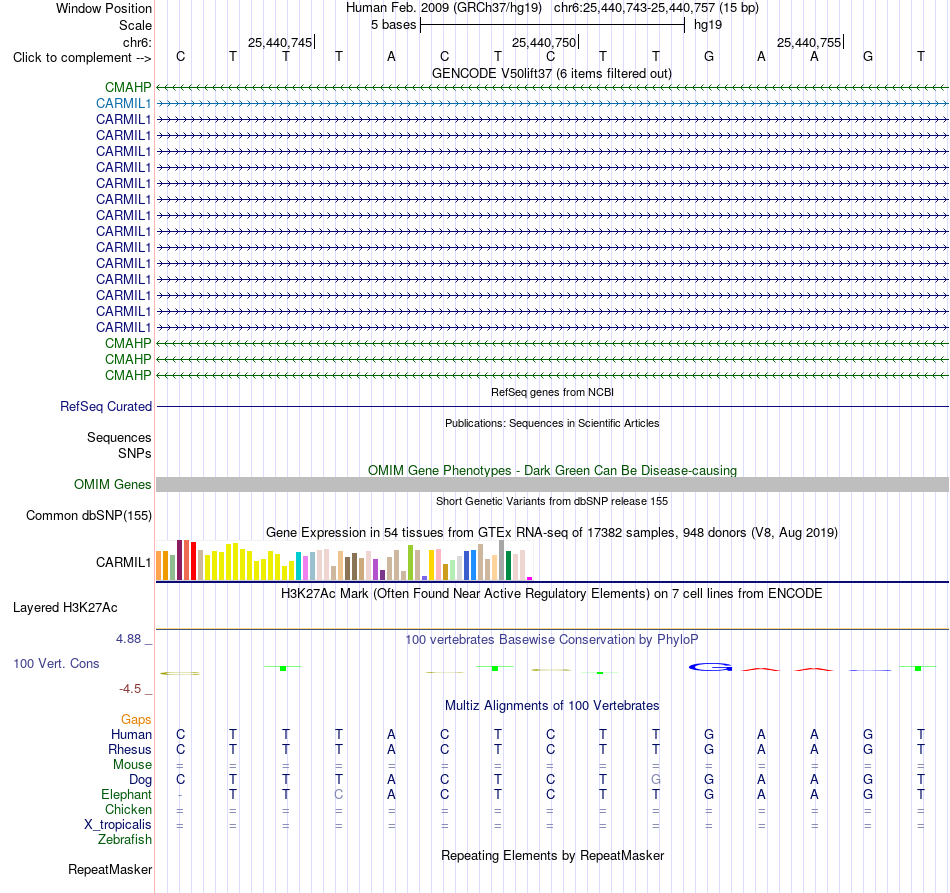Click the "RefSeq Curated" track label
Image resolution: width=950 pixels, height=893 pixels.
(105, 407)
